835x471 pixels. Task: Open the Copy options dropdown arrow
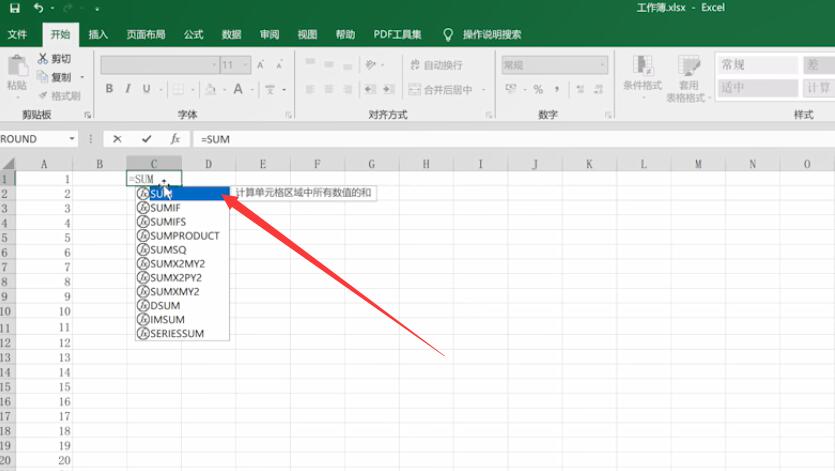pos(82,77)
